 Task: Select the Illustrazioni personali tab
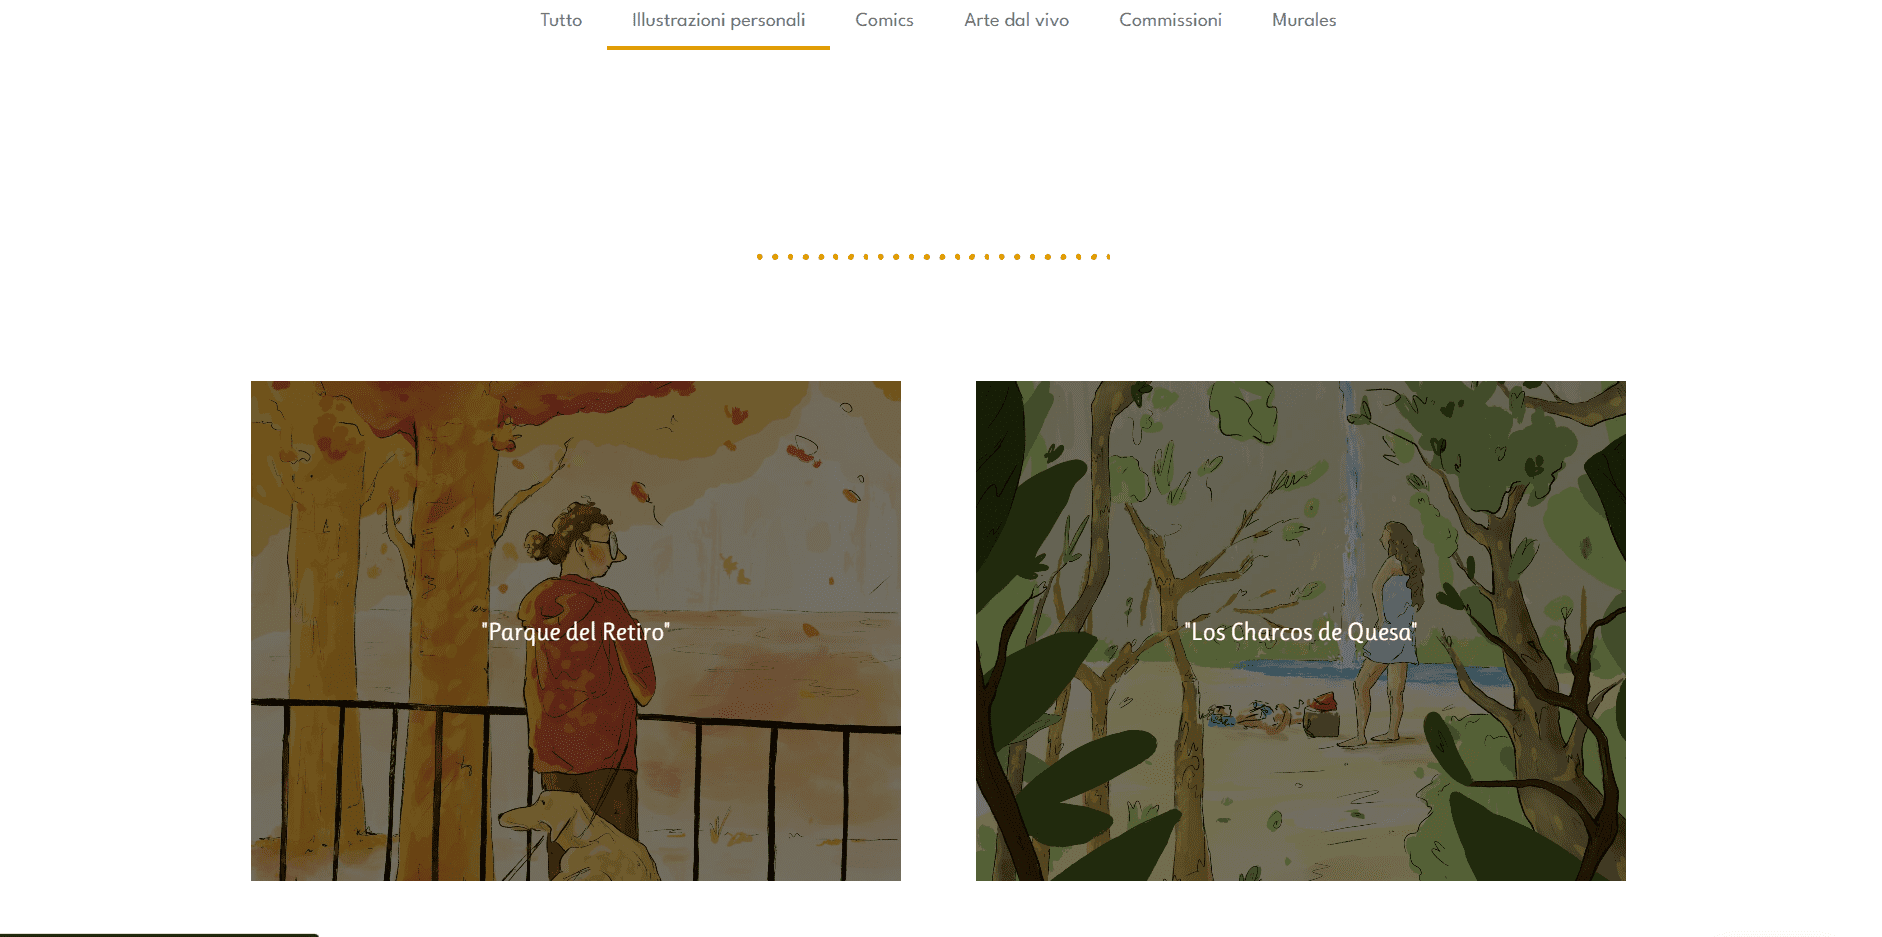[x=718, y=20]
